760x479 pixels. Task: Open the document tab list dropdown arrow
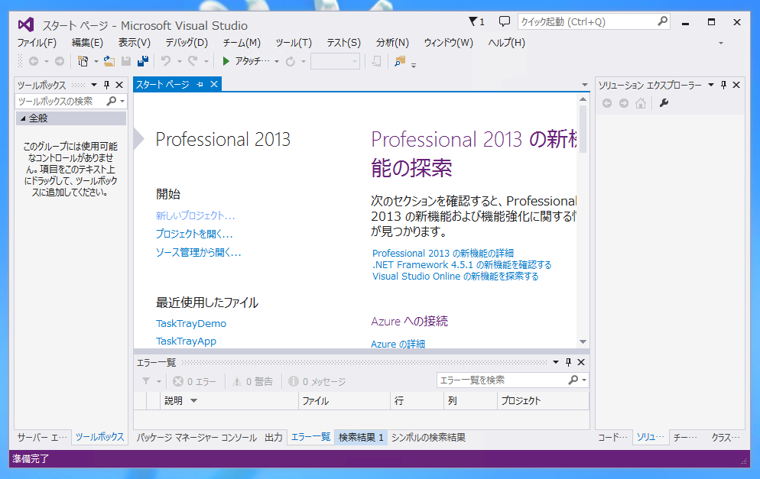coord(585,85)
